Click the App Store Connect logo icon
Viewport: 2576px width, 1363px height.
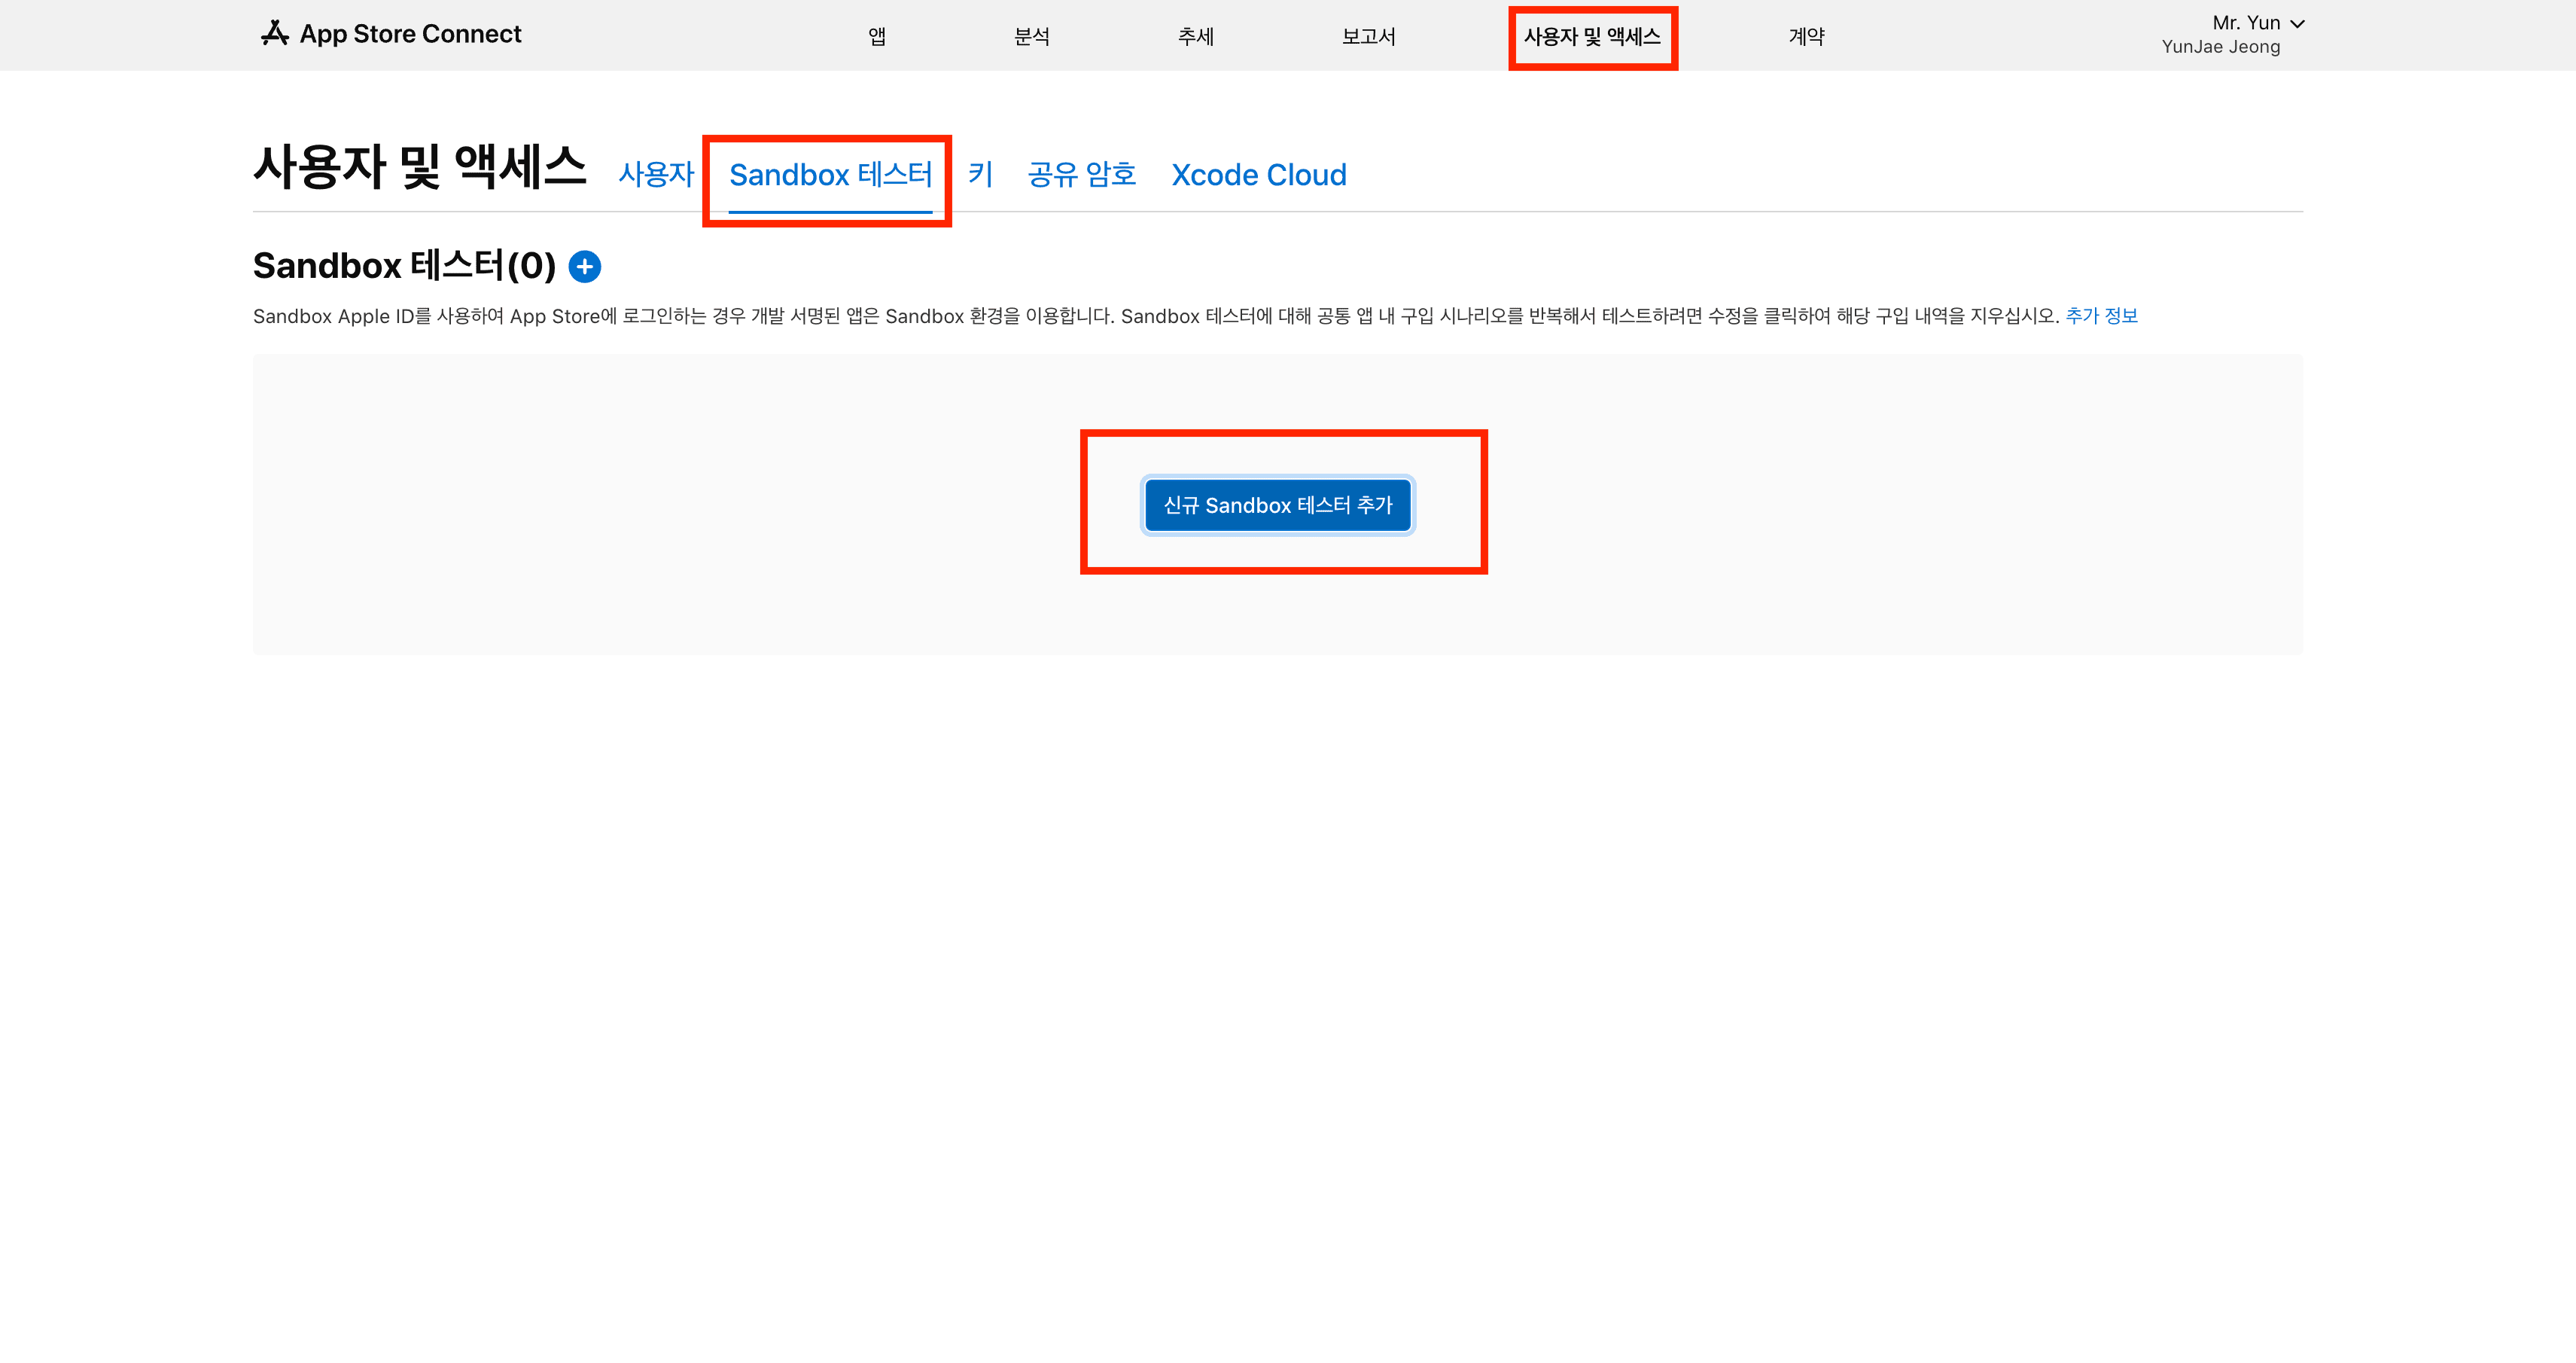point(275,34)
